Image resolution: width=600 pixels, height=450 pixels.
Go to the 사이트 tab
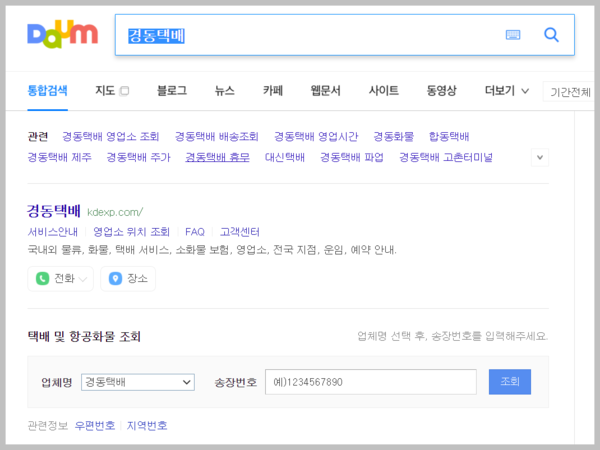click(384, 91)
